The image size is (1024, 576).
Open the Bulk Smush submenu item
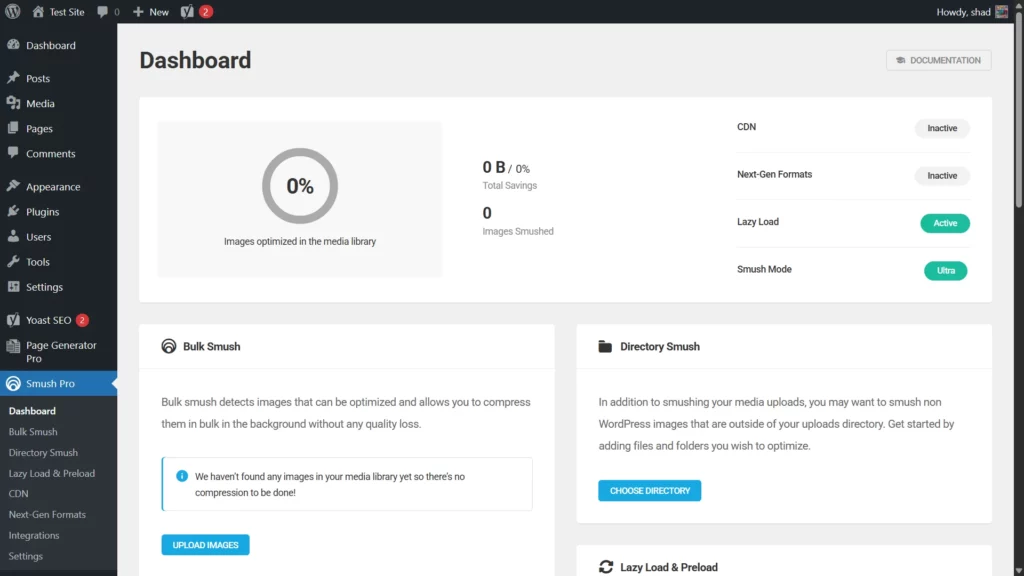click(33, 432)
